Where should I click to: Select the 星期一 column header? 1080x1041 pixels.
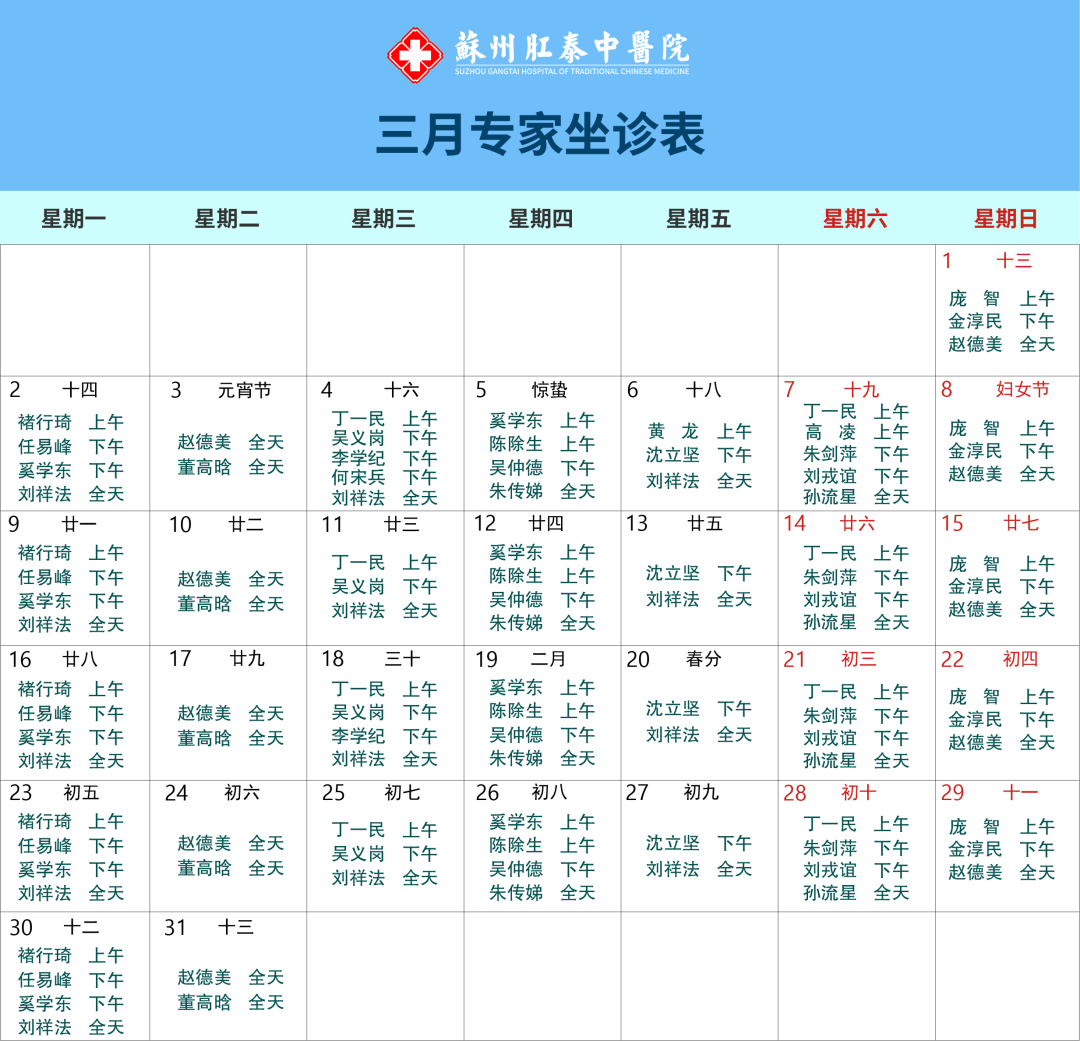pyautogui.click(x=75, y=219)
